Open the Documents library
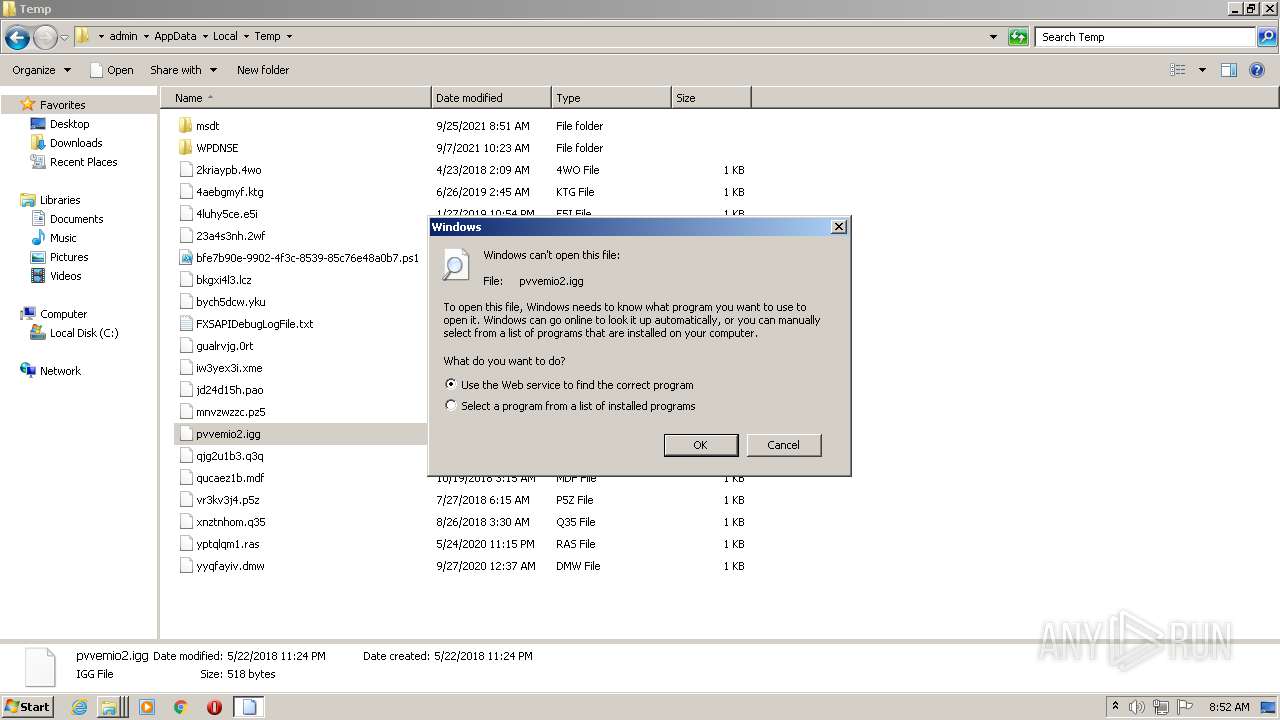The image size is (1280, 720). click(76, 219)
